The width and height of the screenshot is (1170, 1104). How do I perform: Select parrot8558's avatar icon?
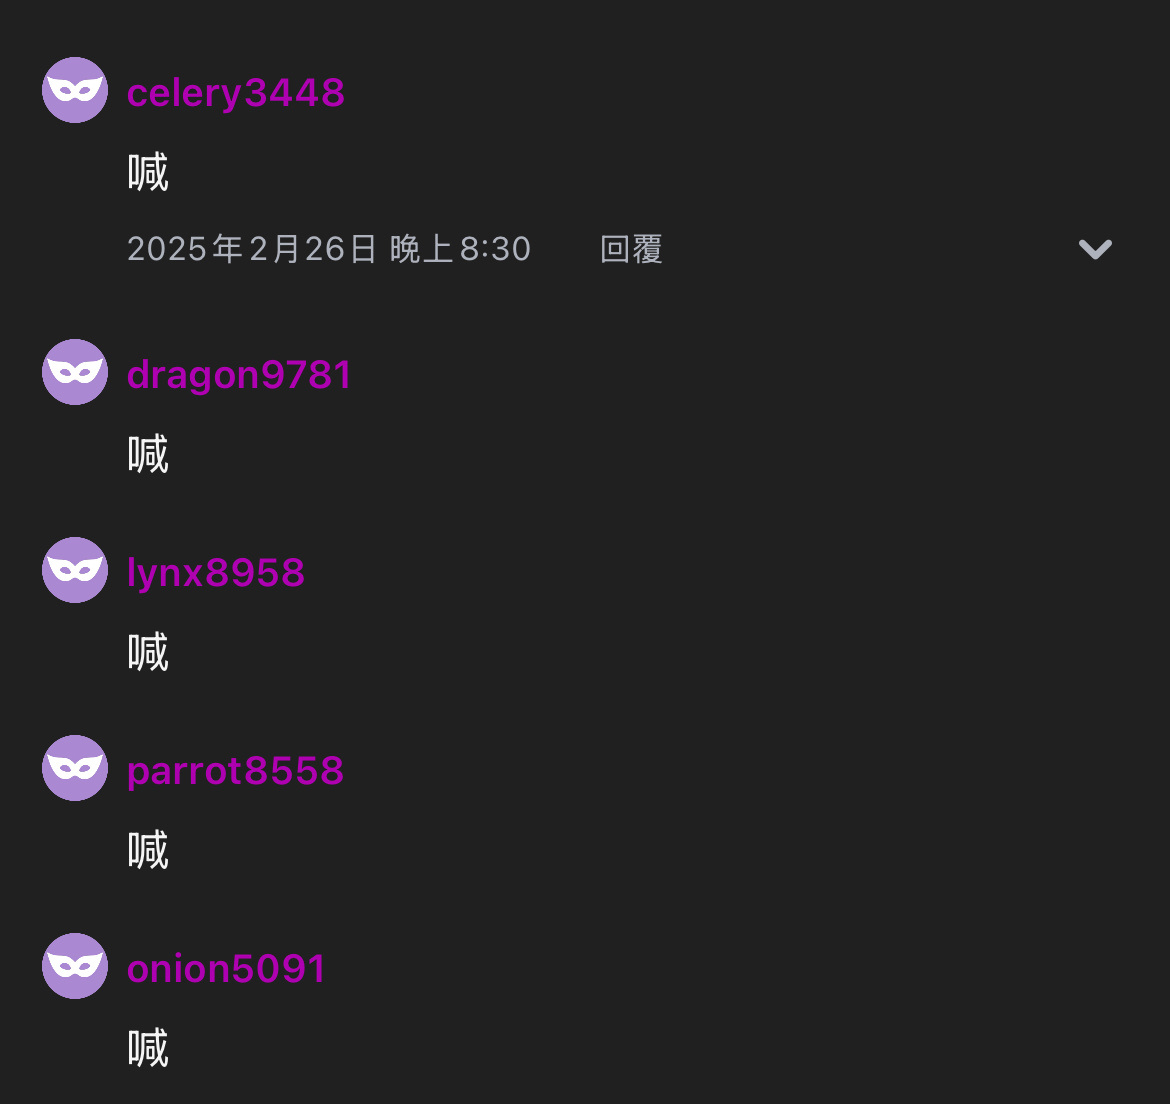(x=75, y=768)
